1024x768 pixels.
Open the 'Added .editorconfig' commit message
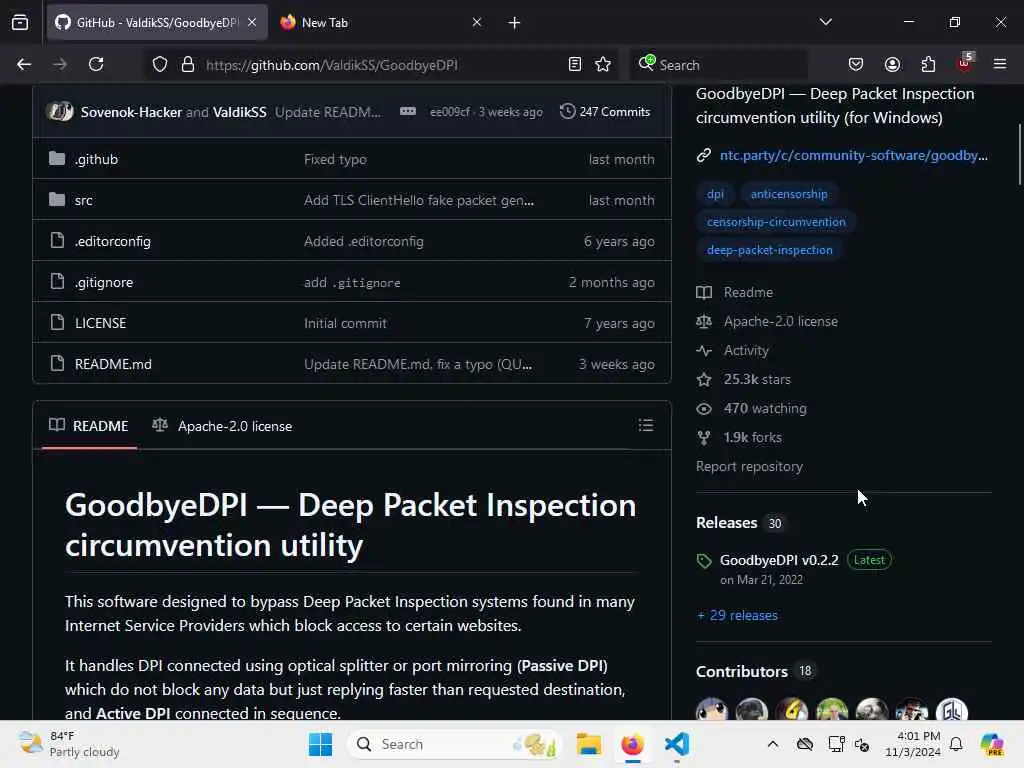point(364,242)
